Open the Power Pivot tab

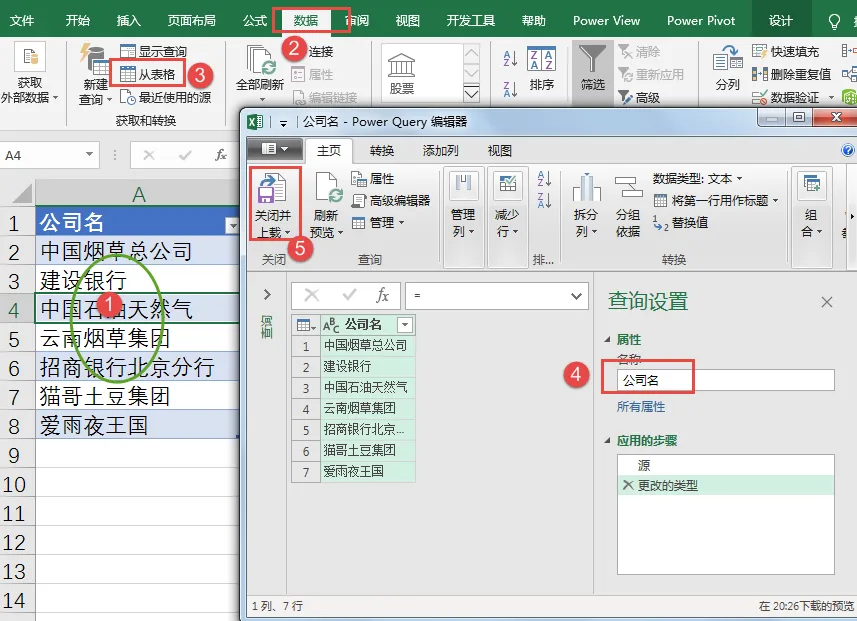point(701,21)
